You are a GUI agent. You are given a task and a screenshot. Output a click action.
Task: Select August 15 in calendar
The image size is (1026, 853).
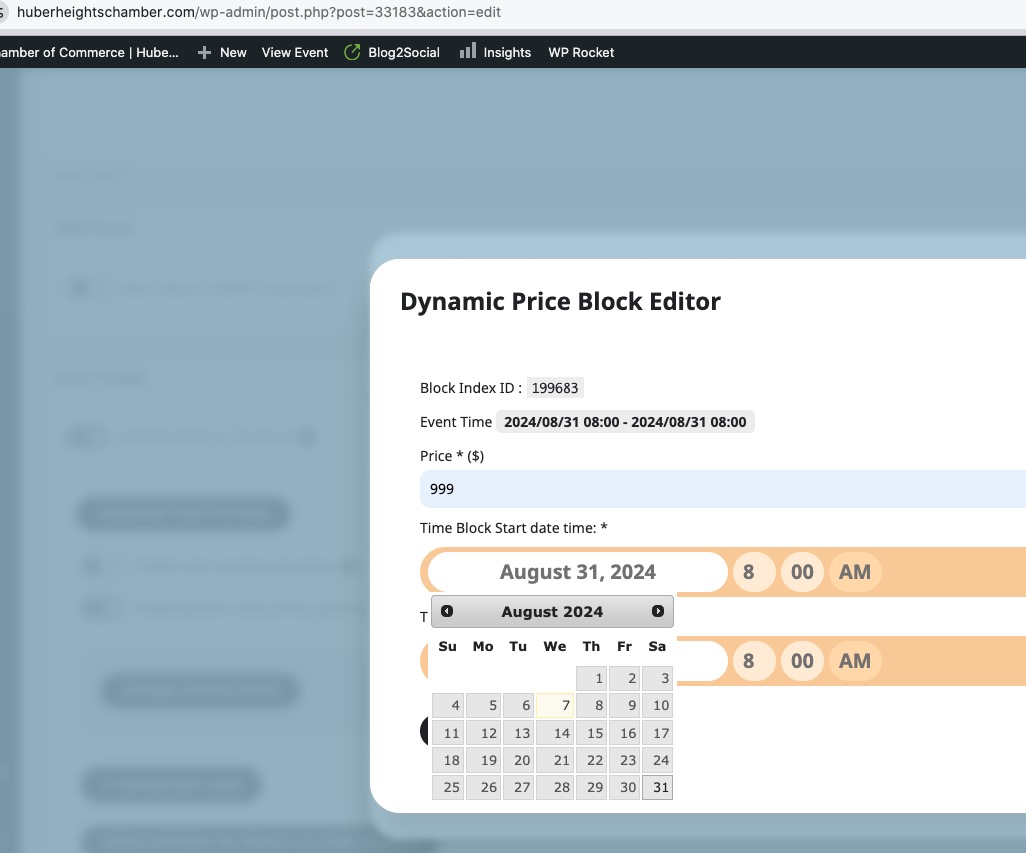point(592,733)
